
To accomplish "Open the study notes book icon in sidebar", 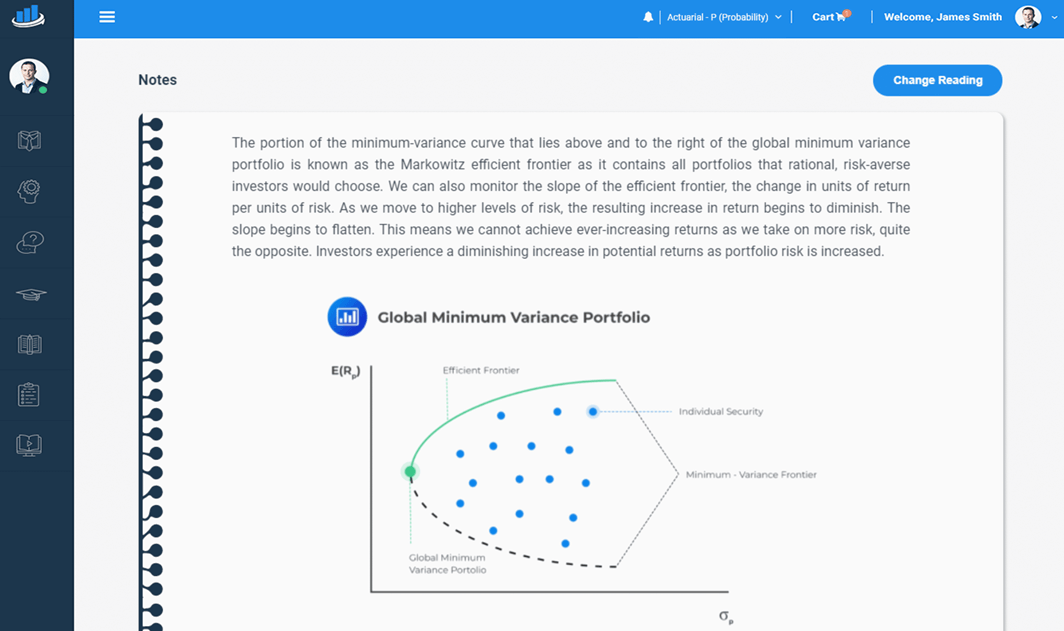I will click(29, 141).
